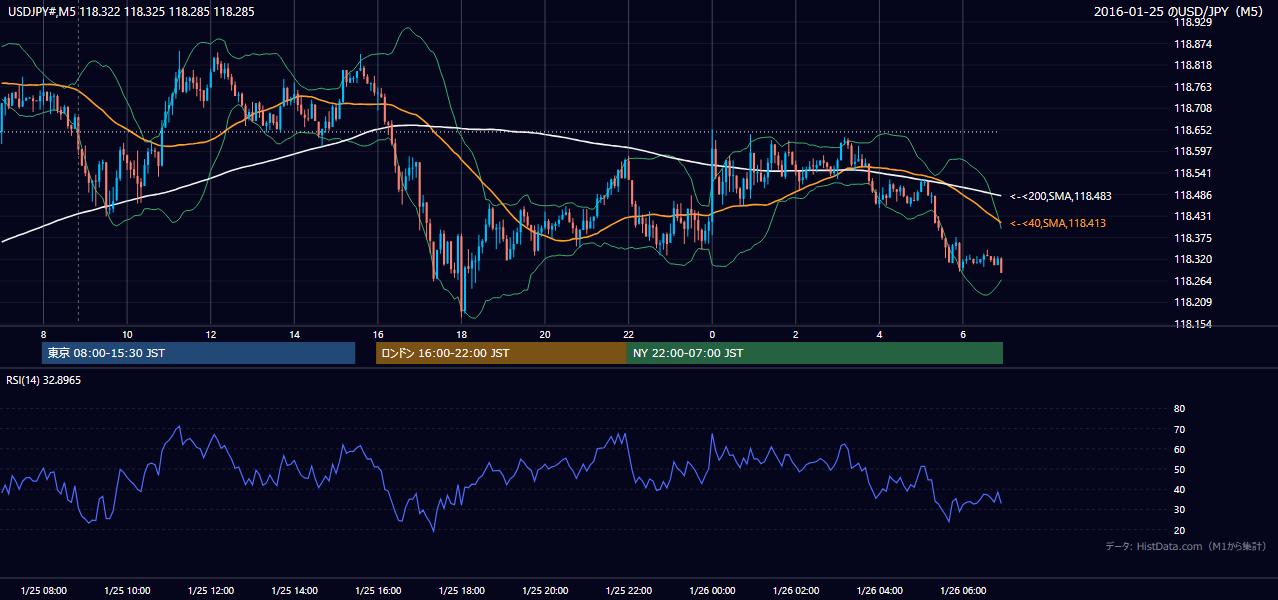
Task: Click the HistData.com data source credit
Action: click(1185, 546)
